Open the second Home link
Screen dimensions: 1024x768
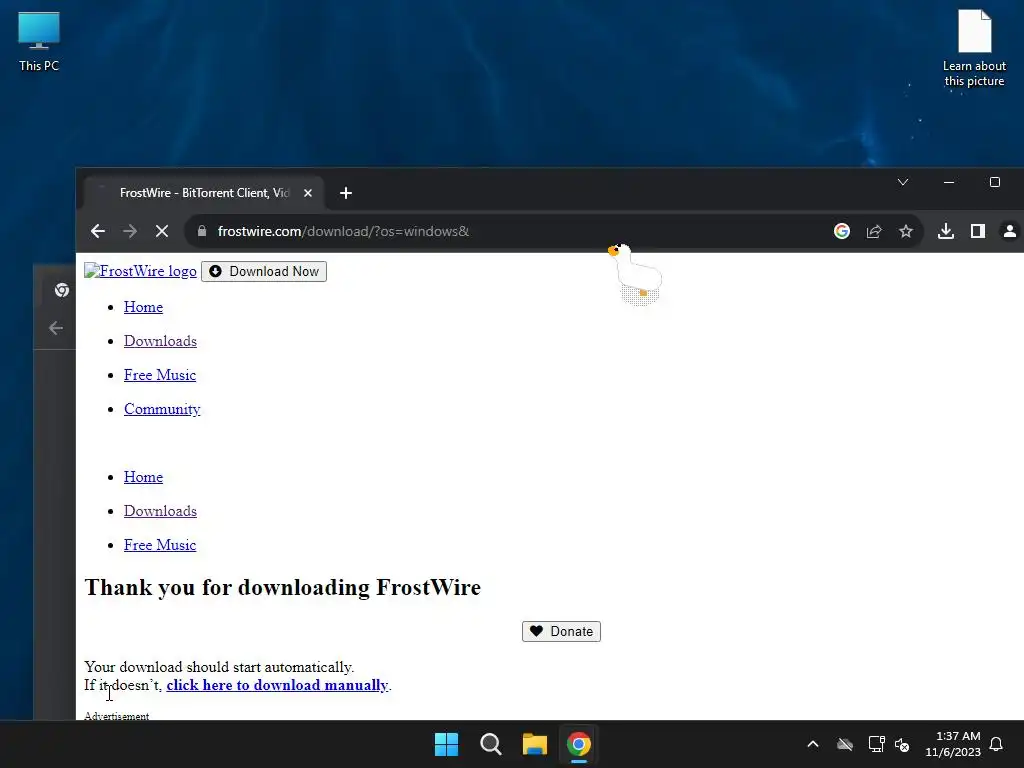pos(144,477)
